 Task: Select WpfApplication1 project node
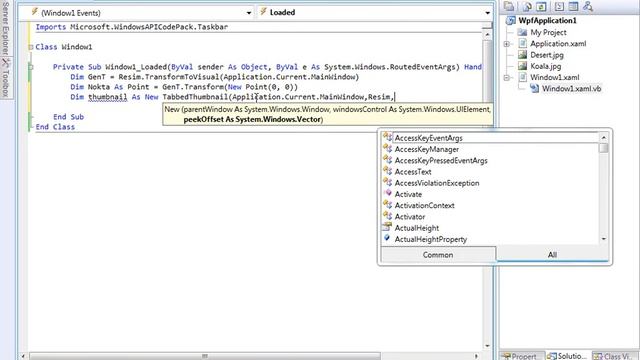(x=547, y=20)
